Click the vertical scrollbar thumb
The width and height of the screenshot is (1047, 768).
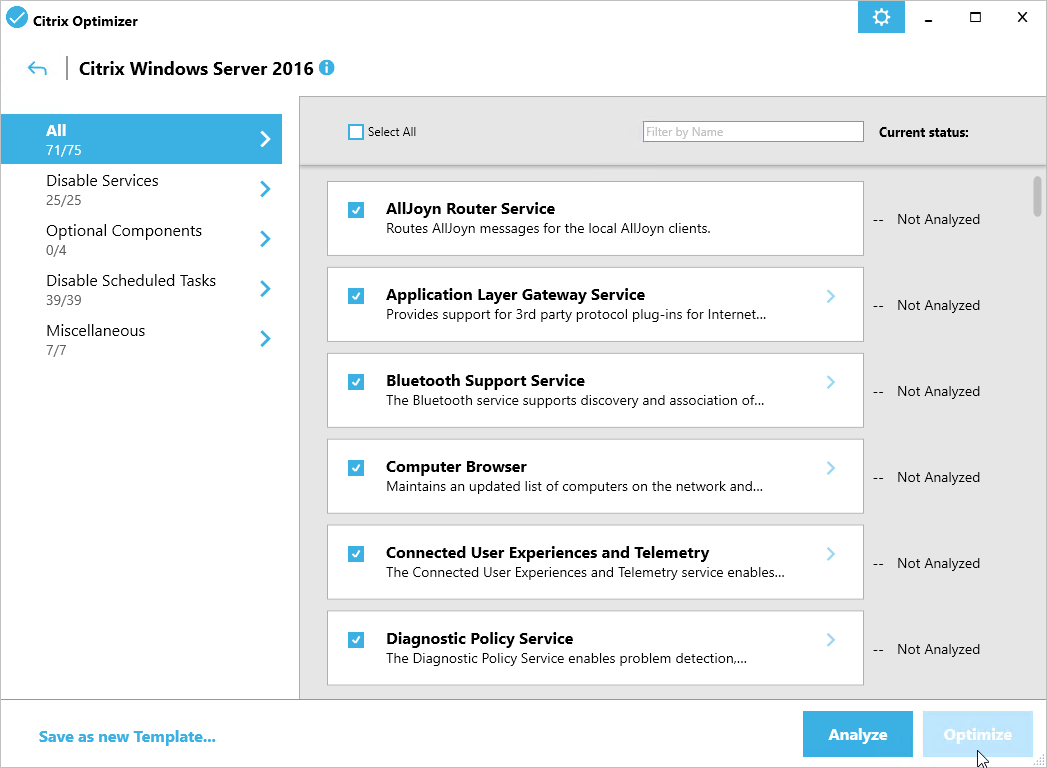click(1037, 196)
